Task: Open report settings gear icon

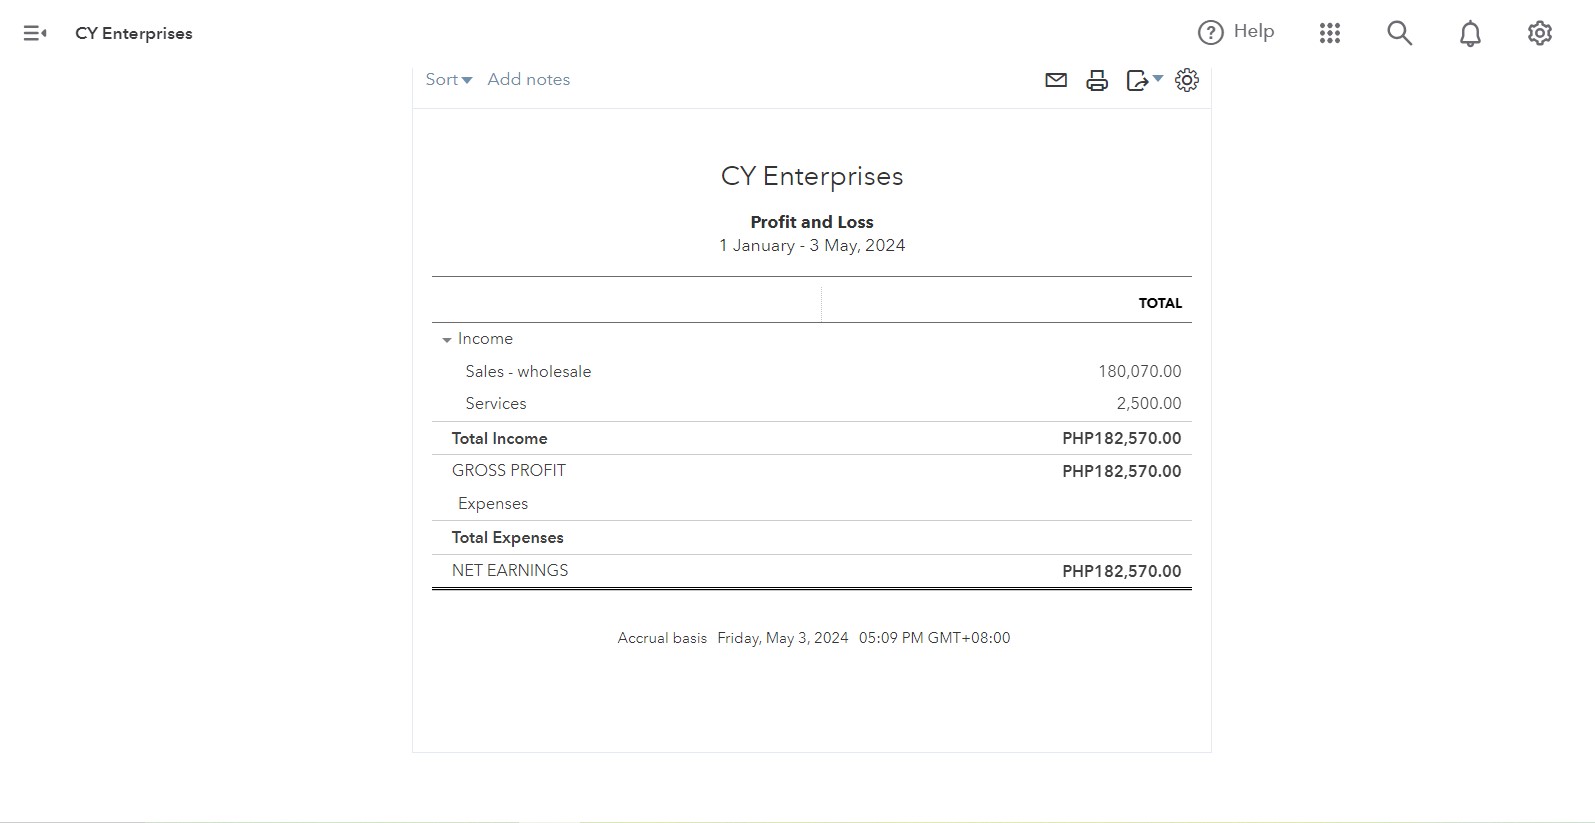Action: pos(1187,80)
